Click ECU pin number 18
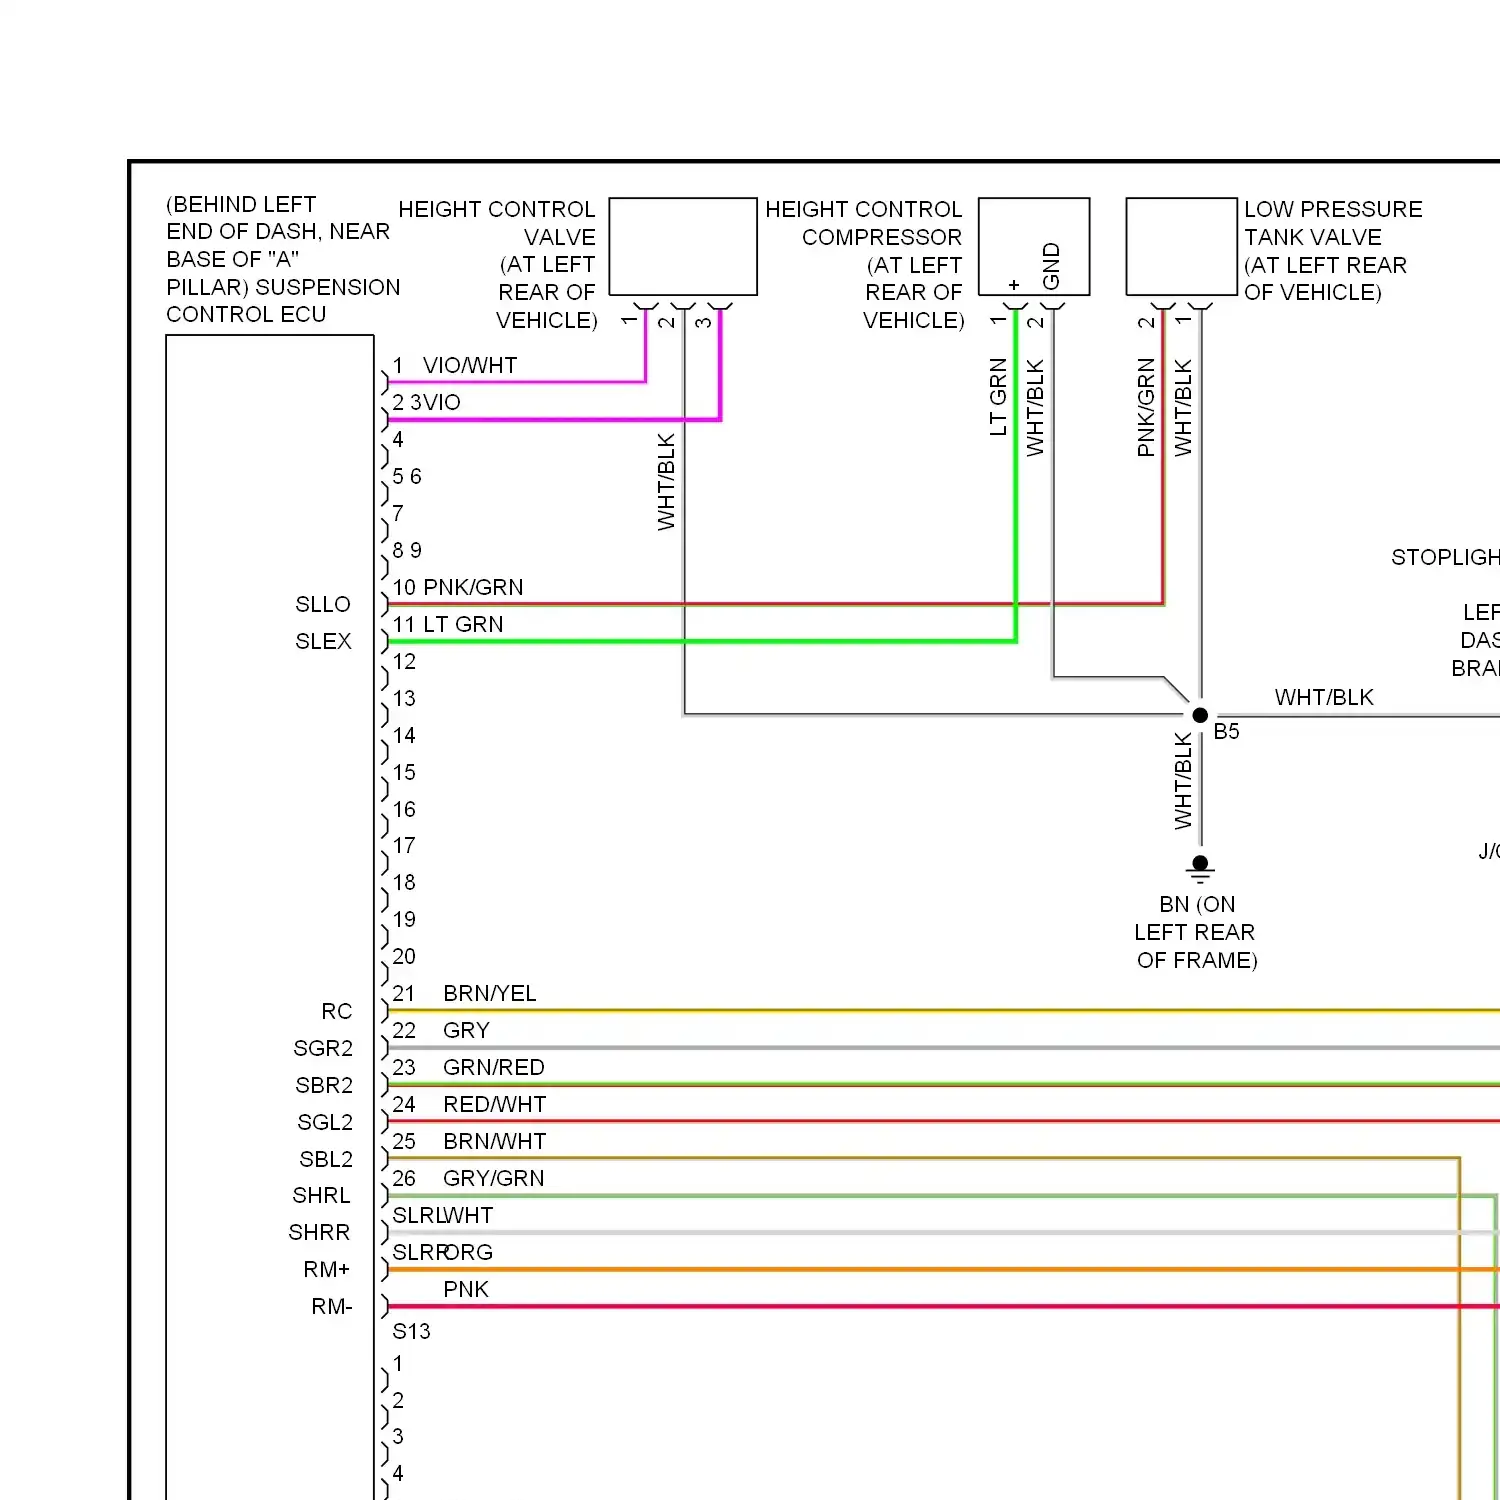This screenshot has width=1500, height=1500. [x=404, y=882]
